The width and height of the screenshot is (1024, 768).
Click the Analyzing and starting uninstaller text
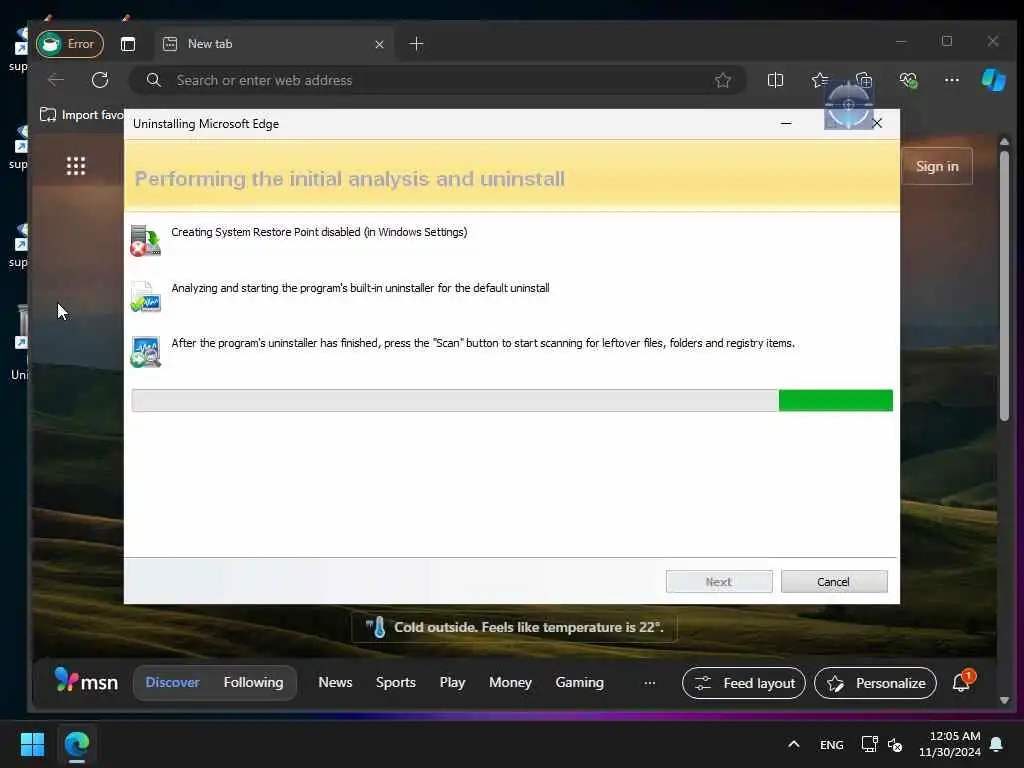(x=360, y=288)
